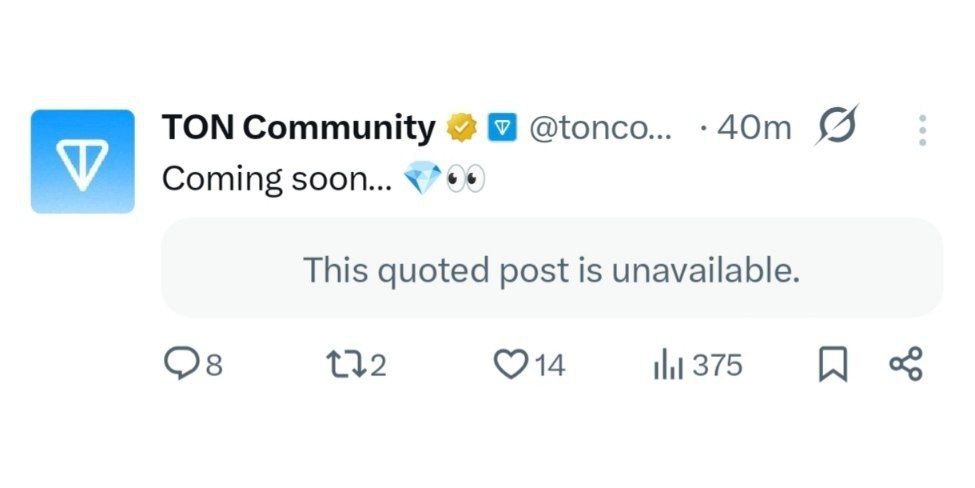This screenshot has height=488, width=975.
Task: Click the 375 views count
Action: 717,366
